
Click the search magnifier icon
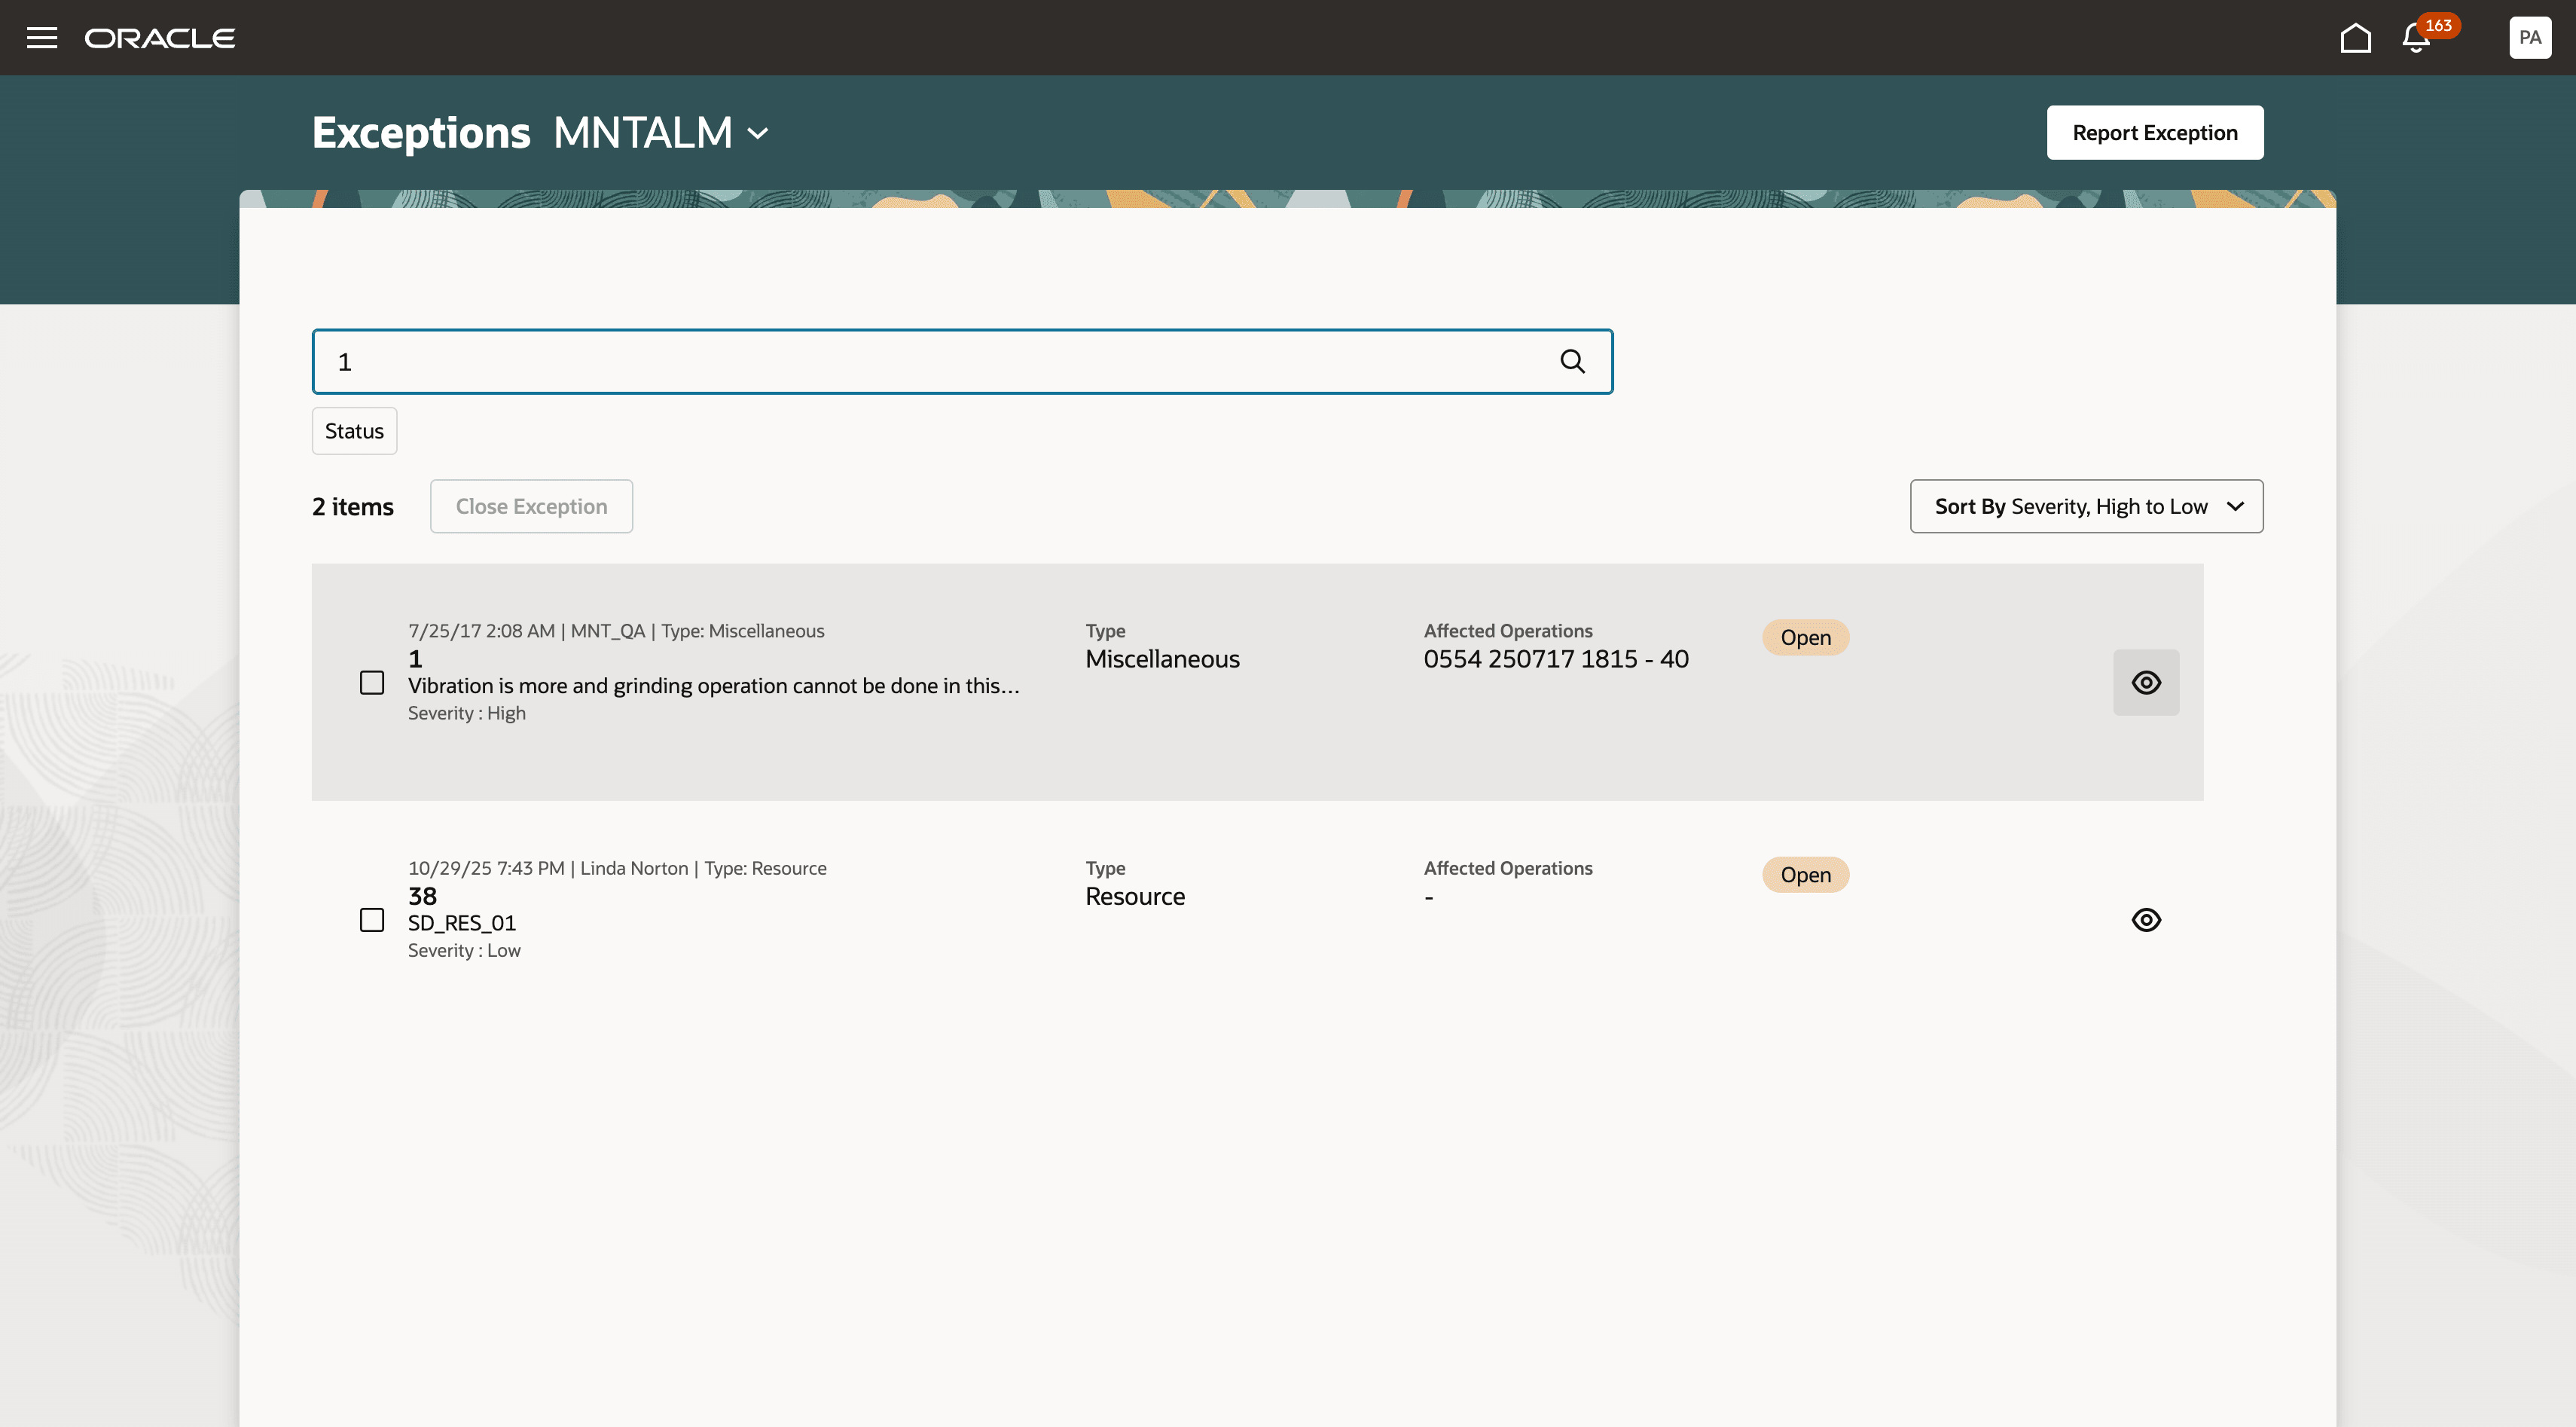[x=1572, y=361]
